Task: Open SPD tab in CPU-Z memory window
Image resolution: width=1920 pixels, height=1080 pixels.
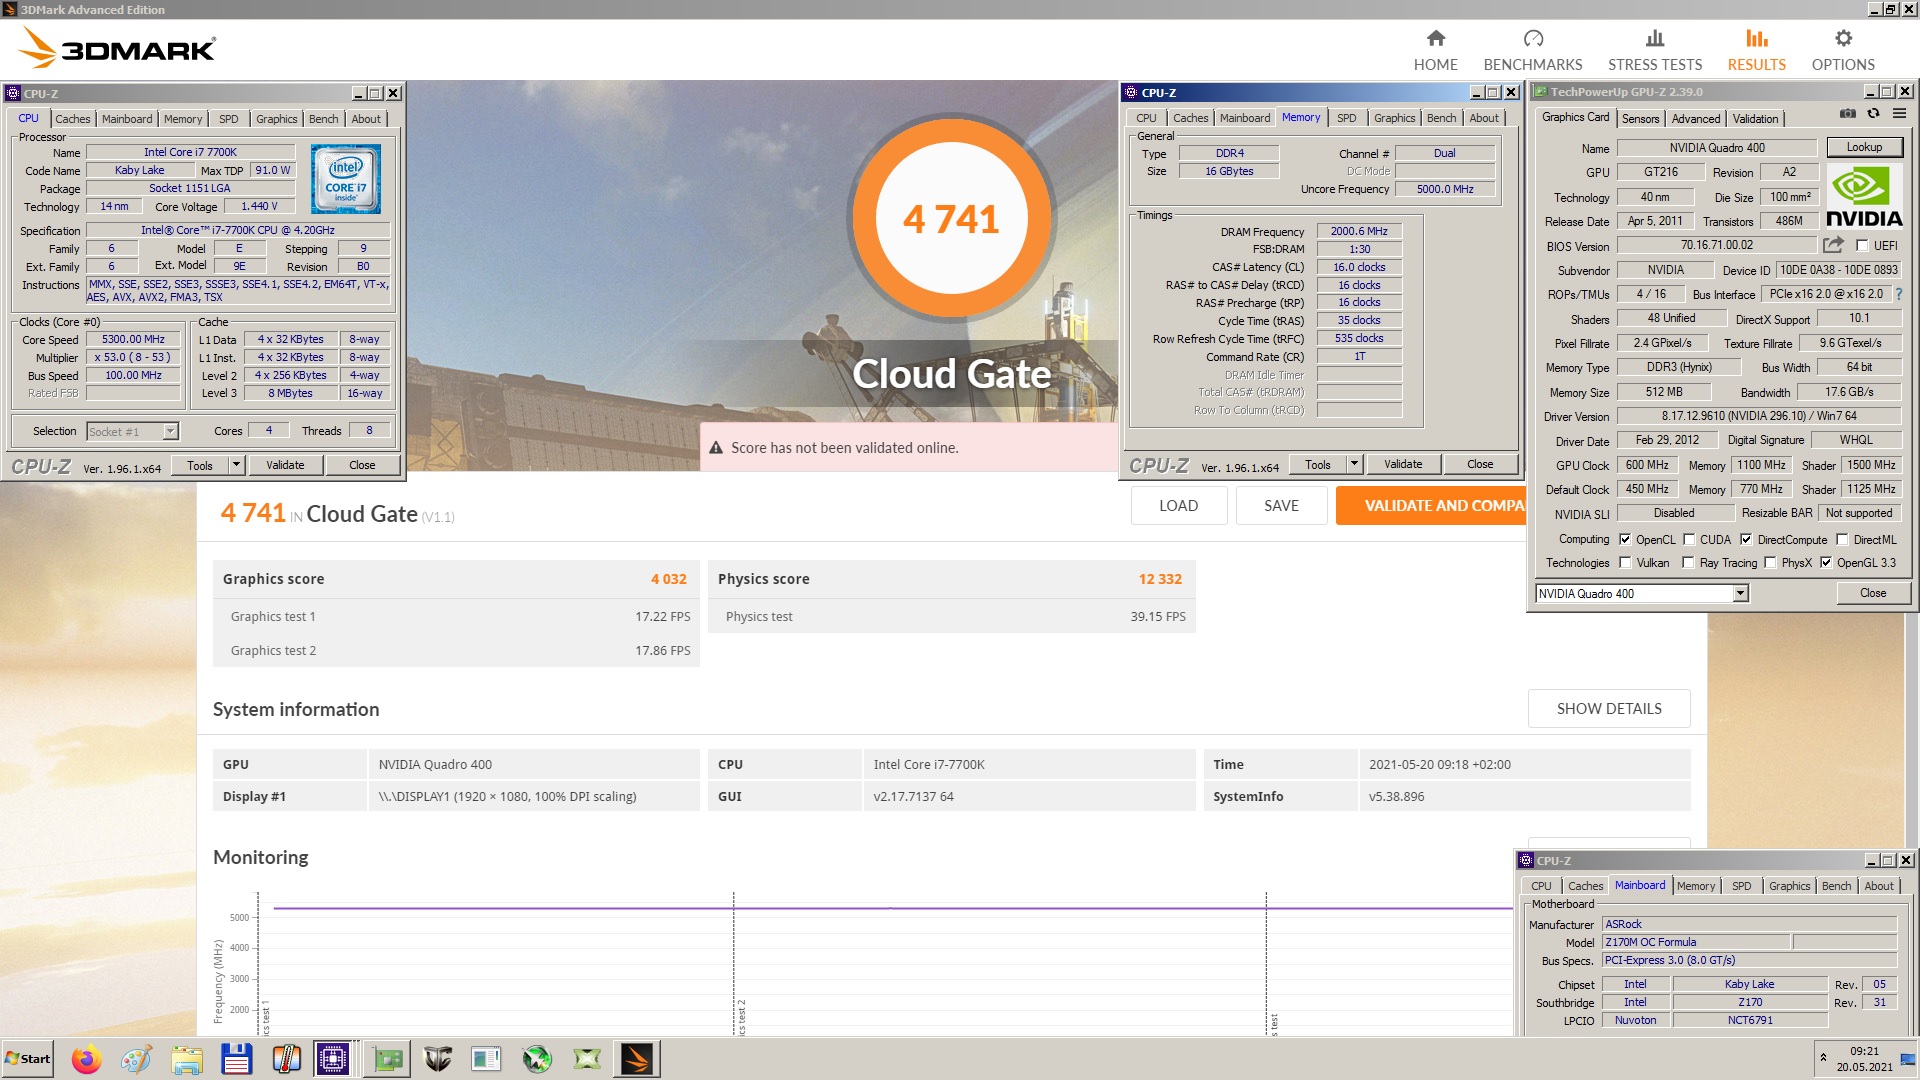Action: click(x=1346, y=118)
